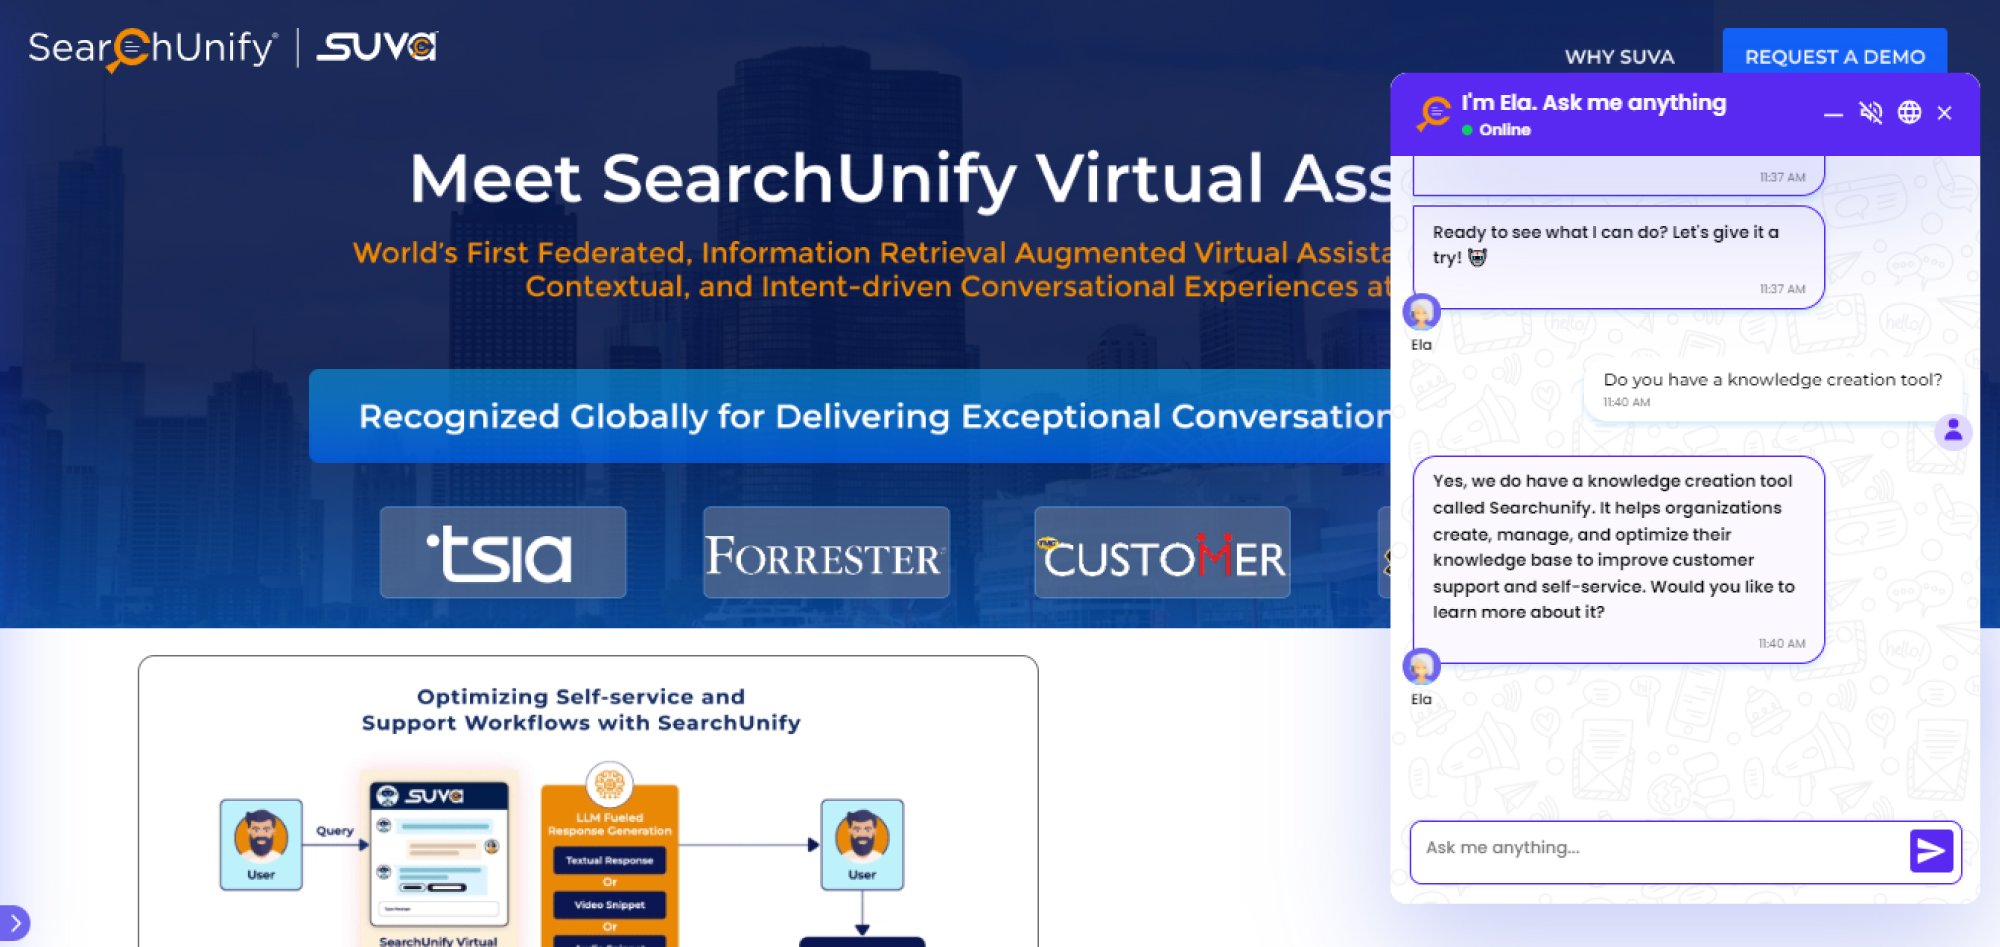
Task: Click the SUVA logo in header
Action: click(377, 47)
